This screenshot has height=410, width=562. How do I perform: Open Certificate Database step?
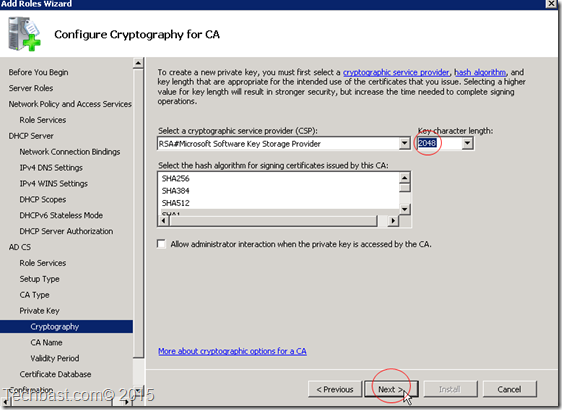(x=55, y=374)
